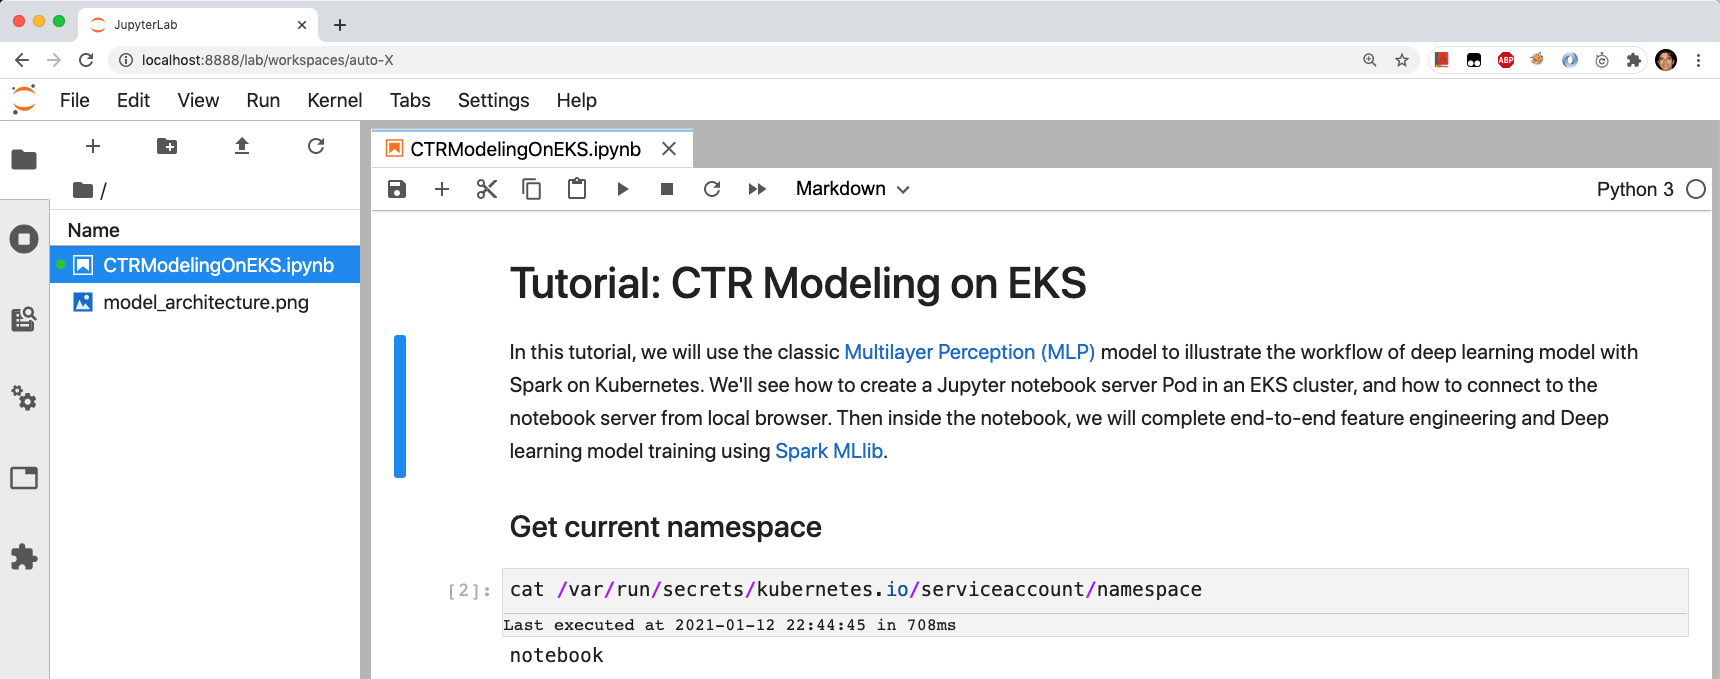Viewport: 1720px width, 679px height.
Task: Open the AdBlock Plus extension
Action: point(1506,60)
